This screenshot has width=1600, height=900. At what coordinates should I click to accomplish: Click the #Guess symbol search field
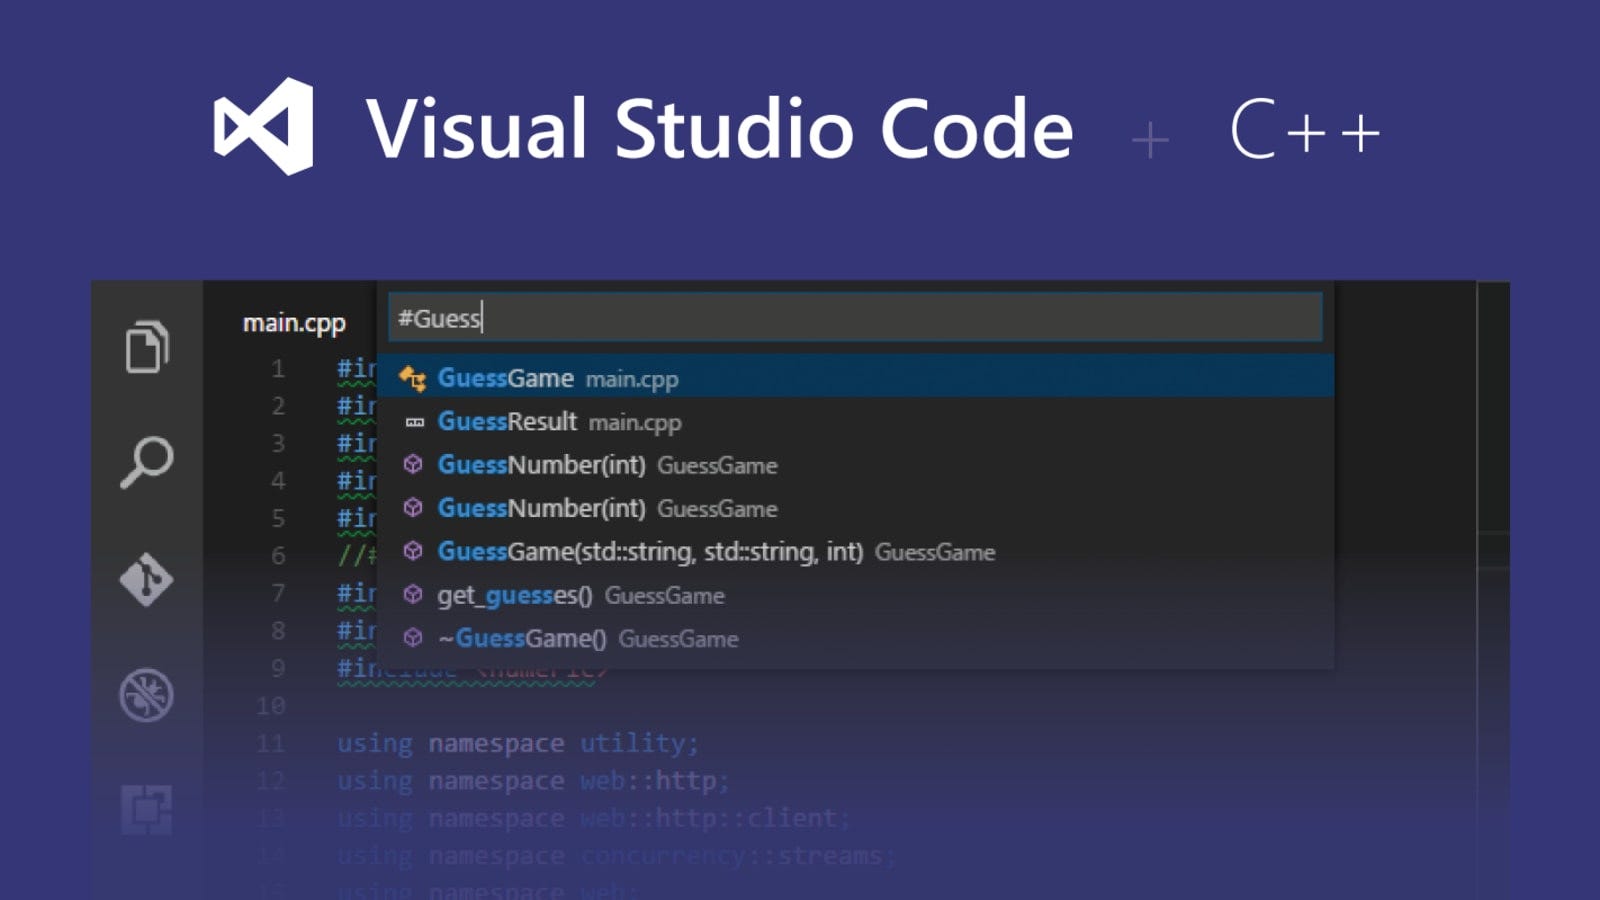pyautogui.click(x=855, y=318)
